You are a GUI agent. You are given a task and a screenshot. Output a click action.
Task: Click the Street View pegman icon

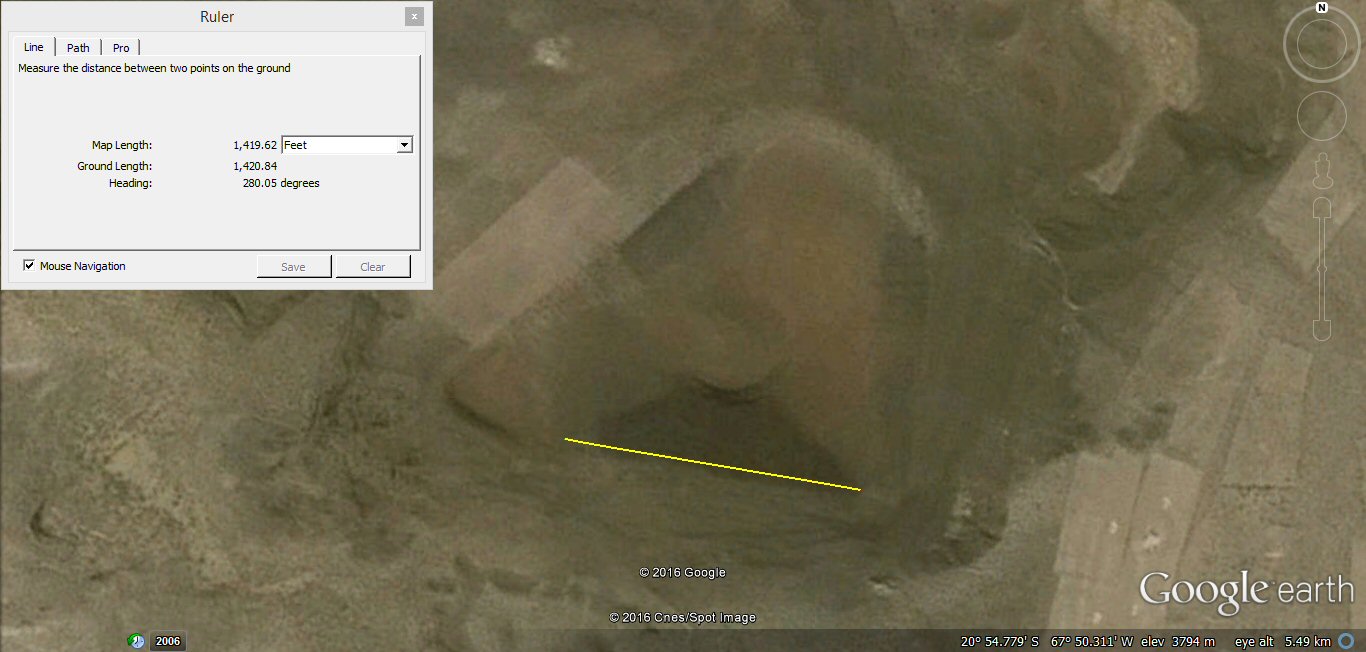click(x=1322, y=172)
